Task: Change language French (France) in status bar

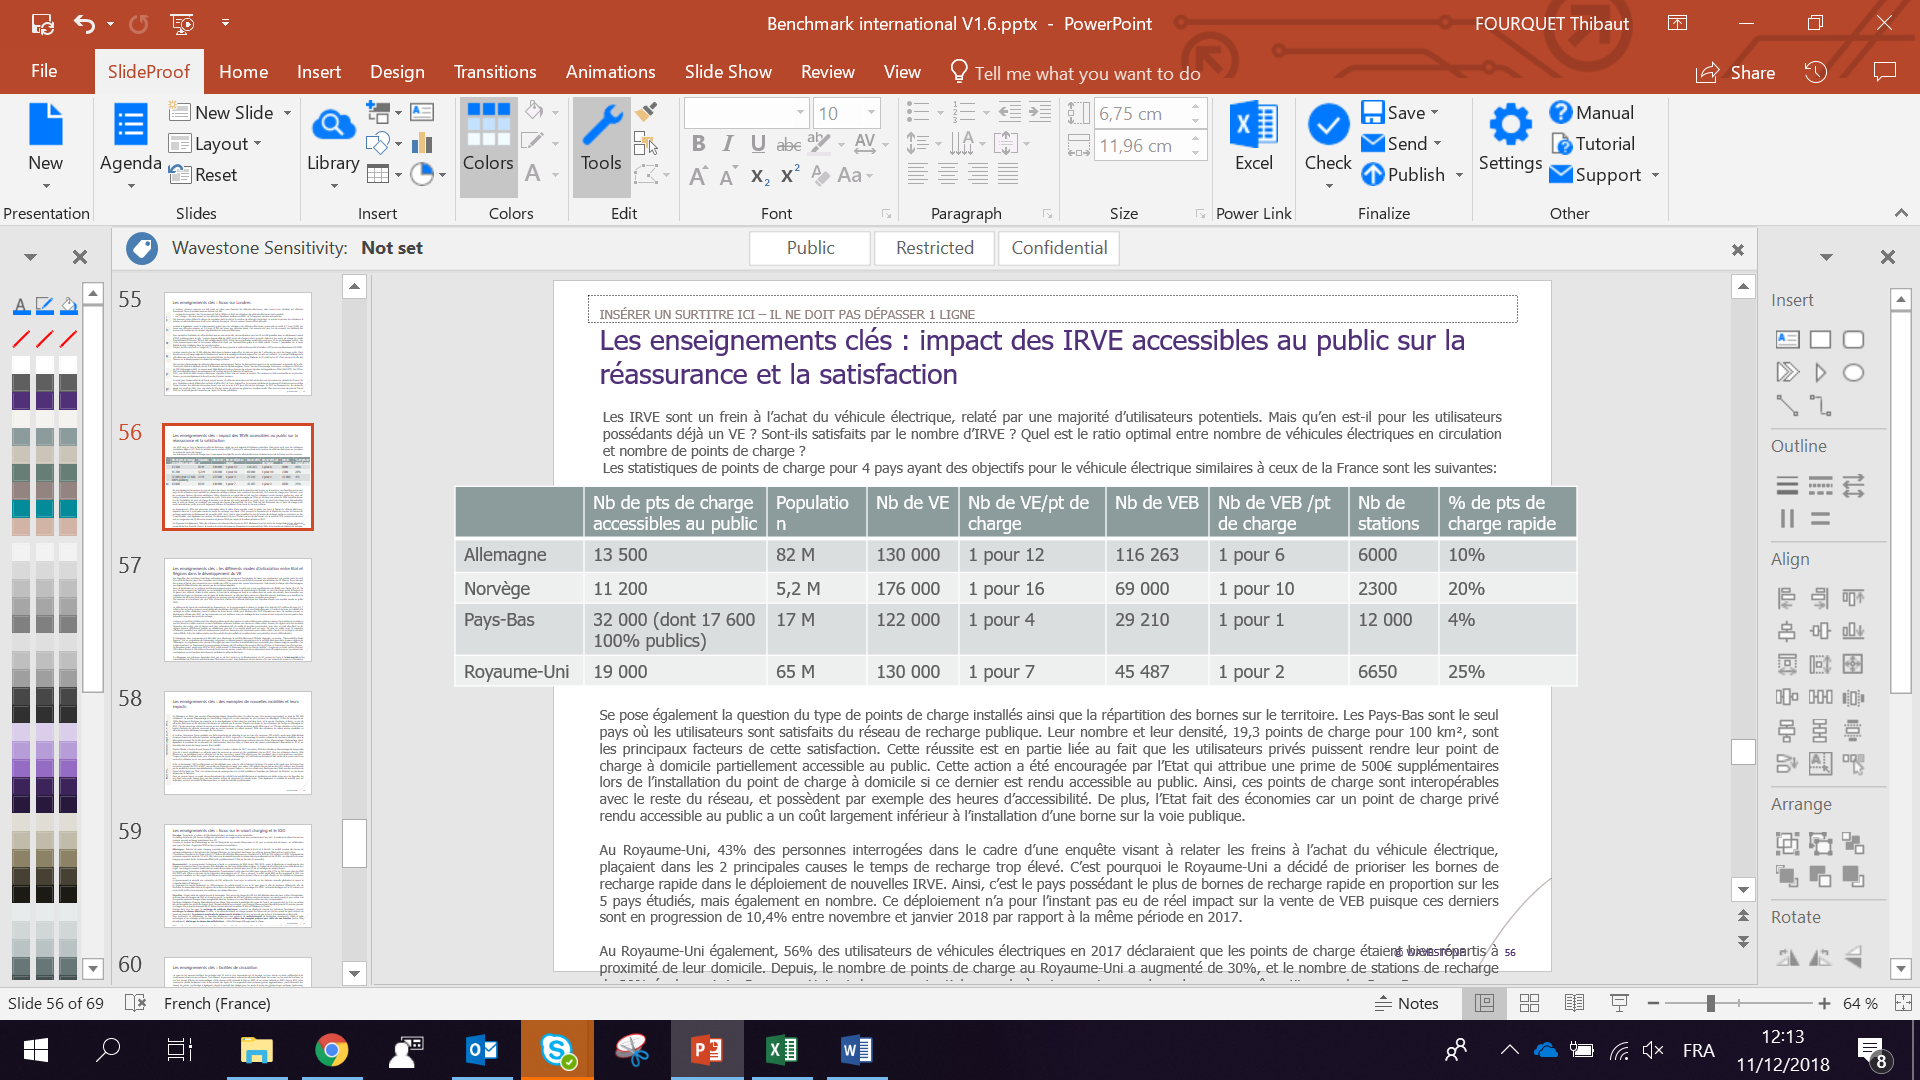Action: coord(217,1003)
